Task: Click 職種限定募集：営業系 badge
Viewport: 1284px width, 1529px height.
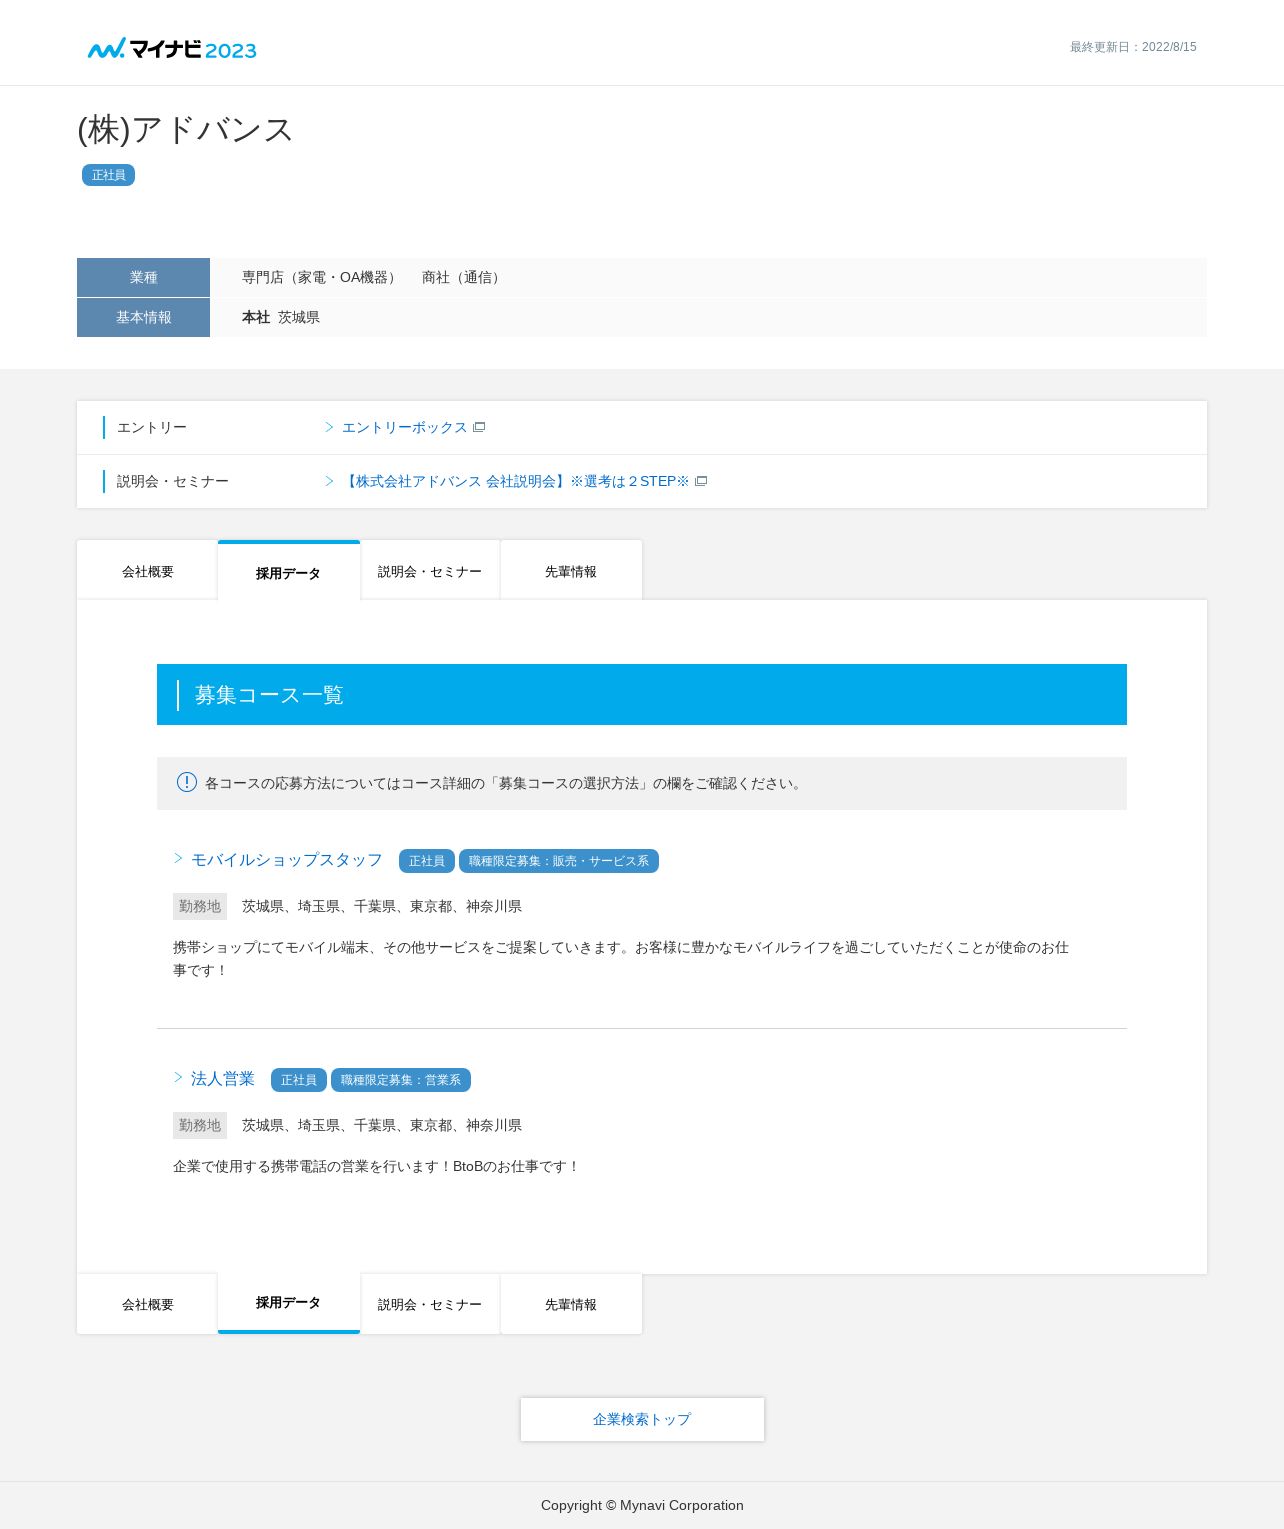Action: [401, 1080]
